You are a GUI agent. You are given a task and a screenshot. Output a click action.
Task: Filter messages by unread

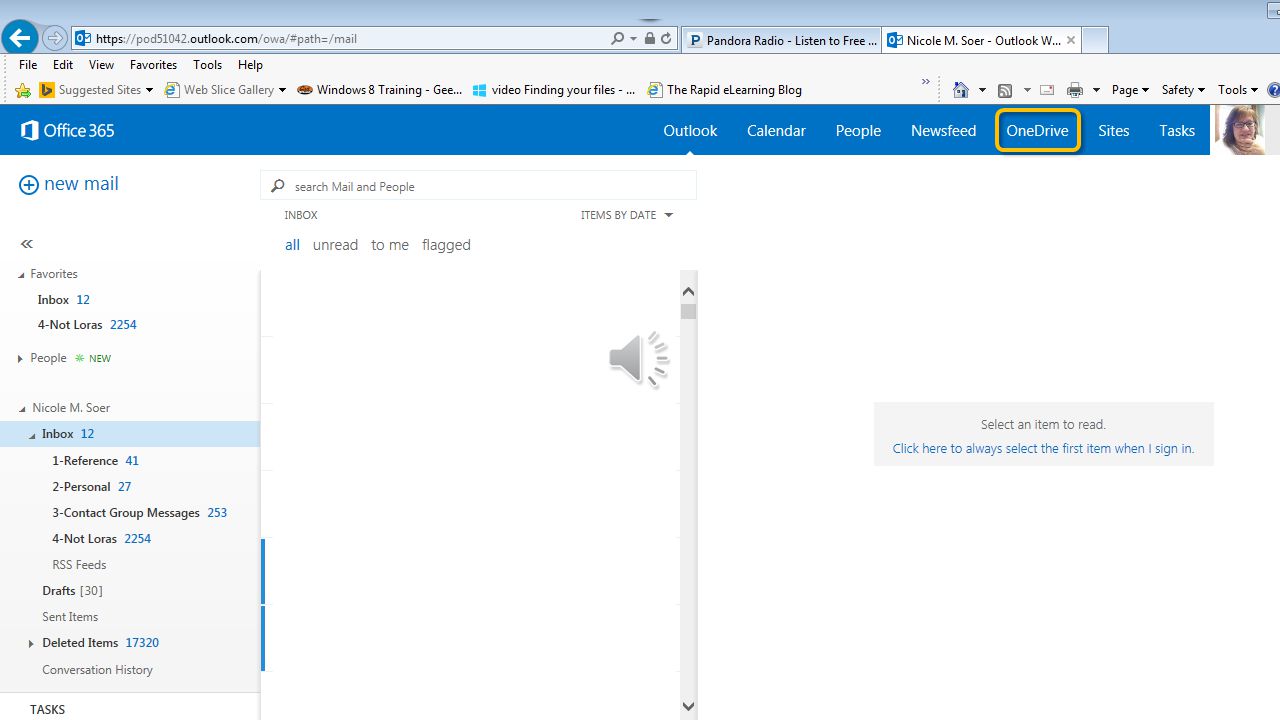point(335,245)
